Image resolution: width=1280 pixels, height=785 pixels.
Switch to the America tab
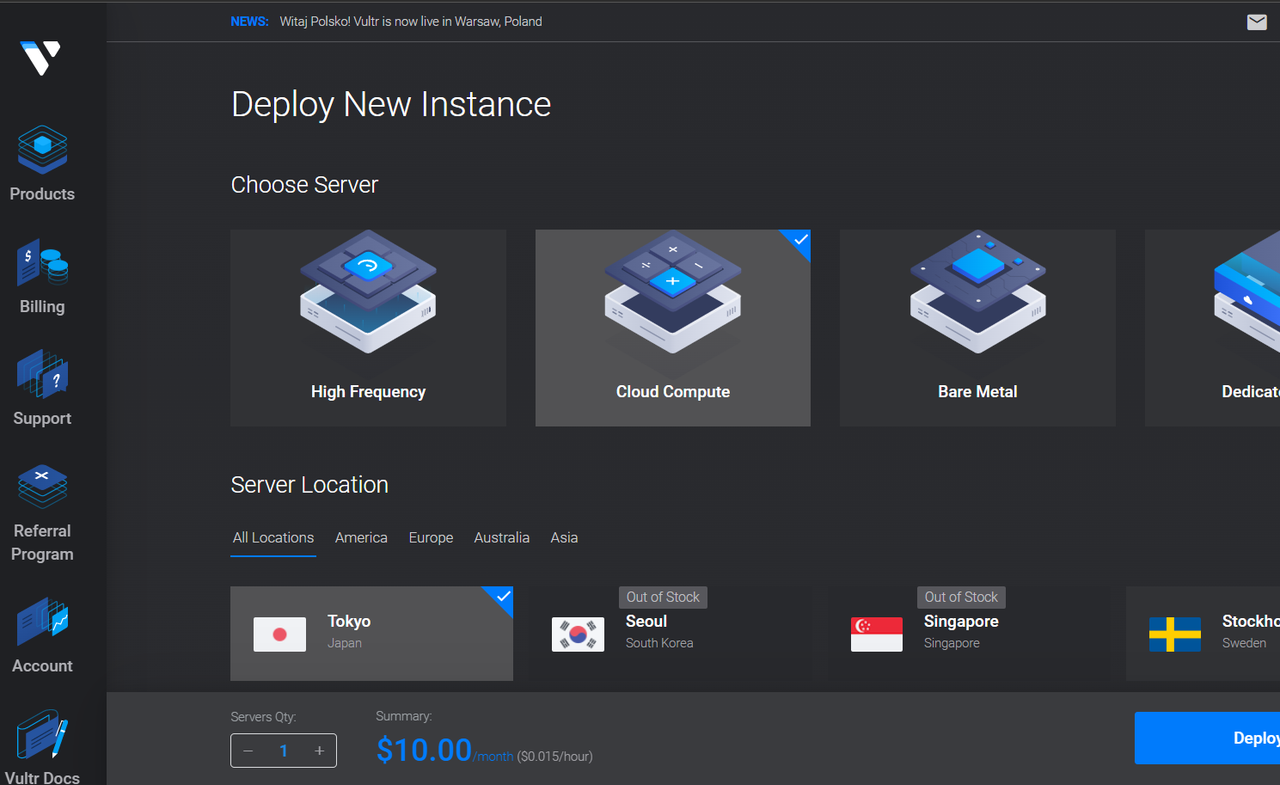[x=361, y=538]
